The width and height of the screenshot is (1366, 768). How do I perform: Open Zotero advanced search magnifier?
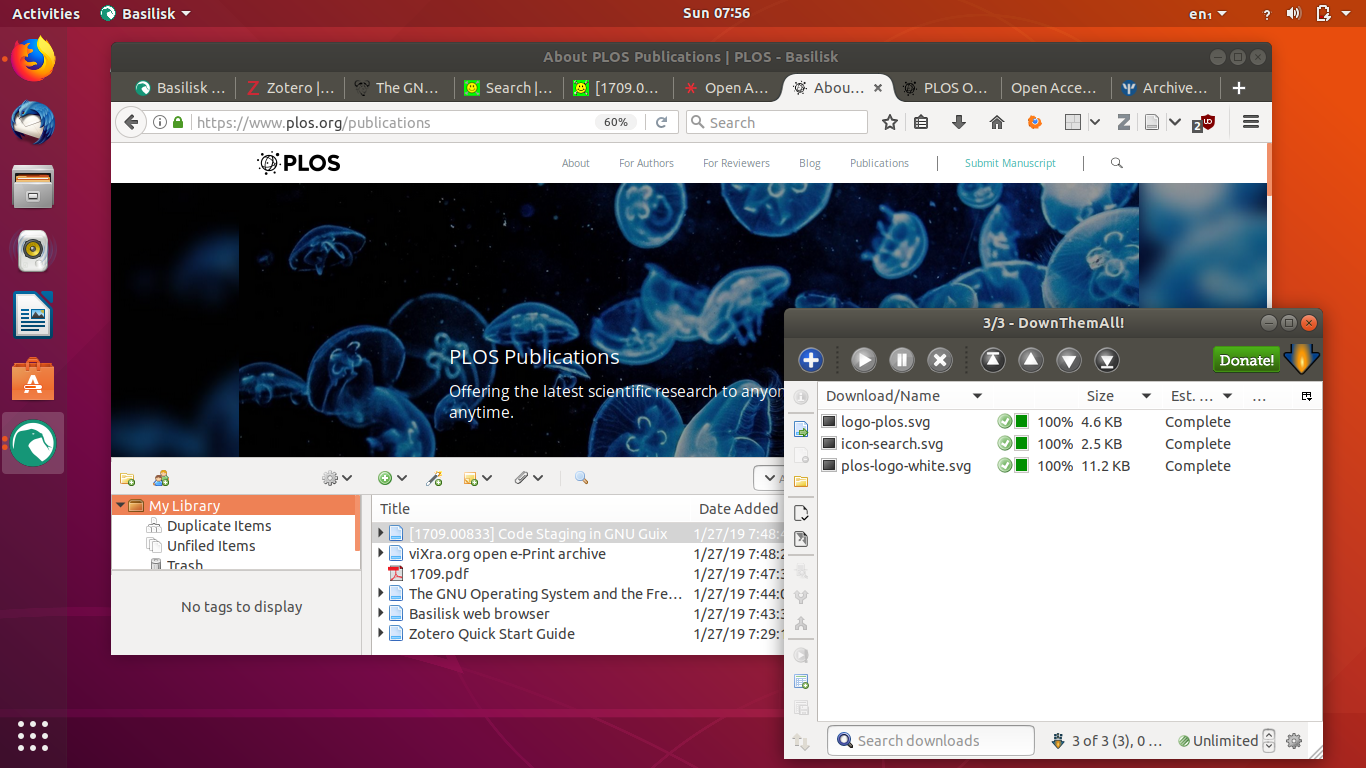pyautogui.click(x=581, y=479)
